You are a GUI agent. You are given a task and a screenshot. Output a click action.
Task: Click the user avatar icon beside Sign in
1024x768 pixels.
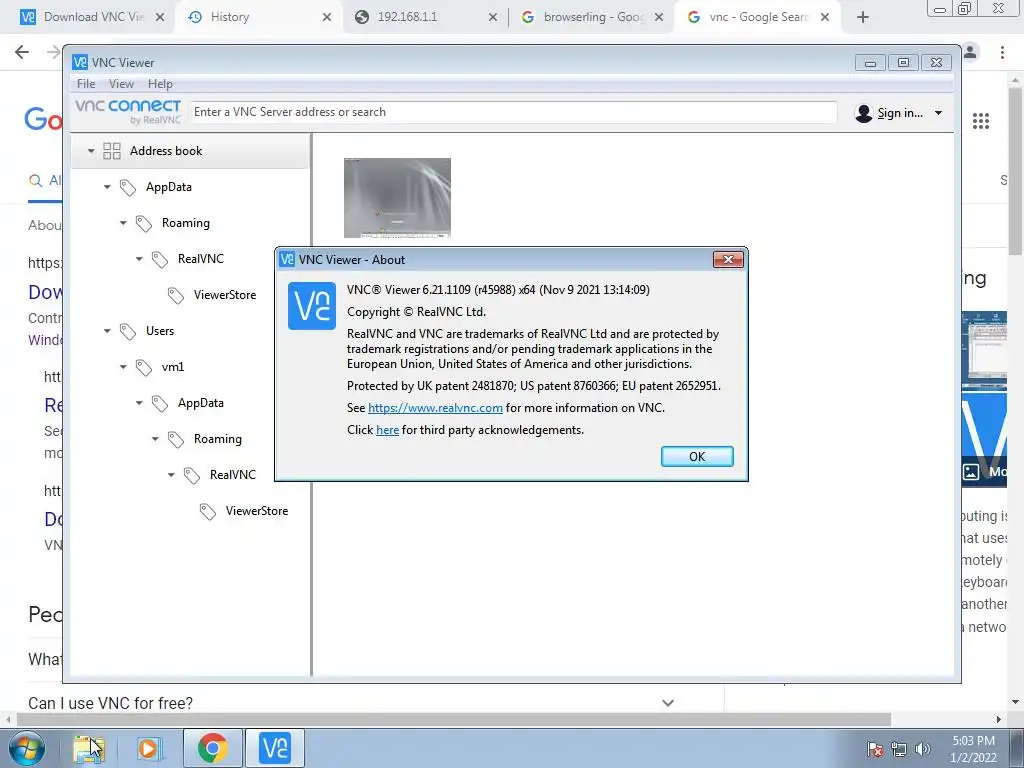(863, 113)
